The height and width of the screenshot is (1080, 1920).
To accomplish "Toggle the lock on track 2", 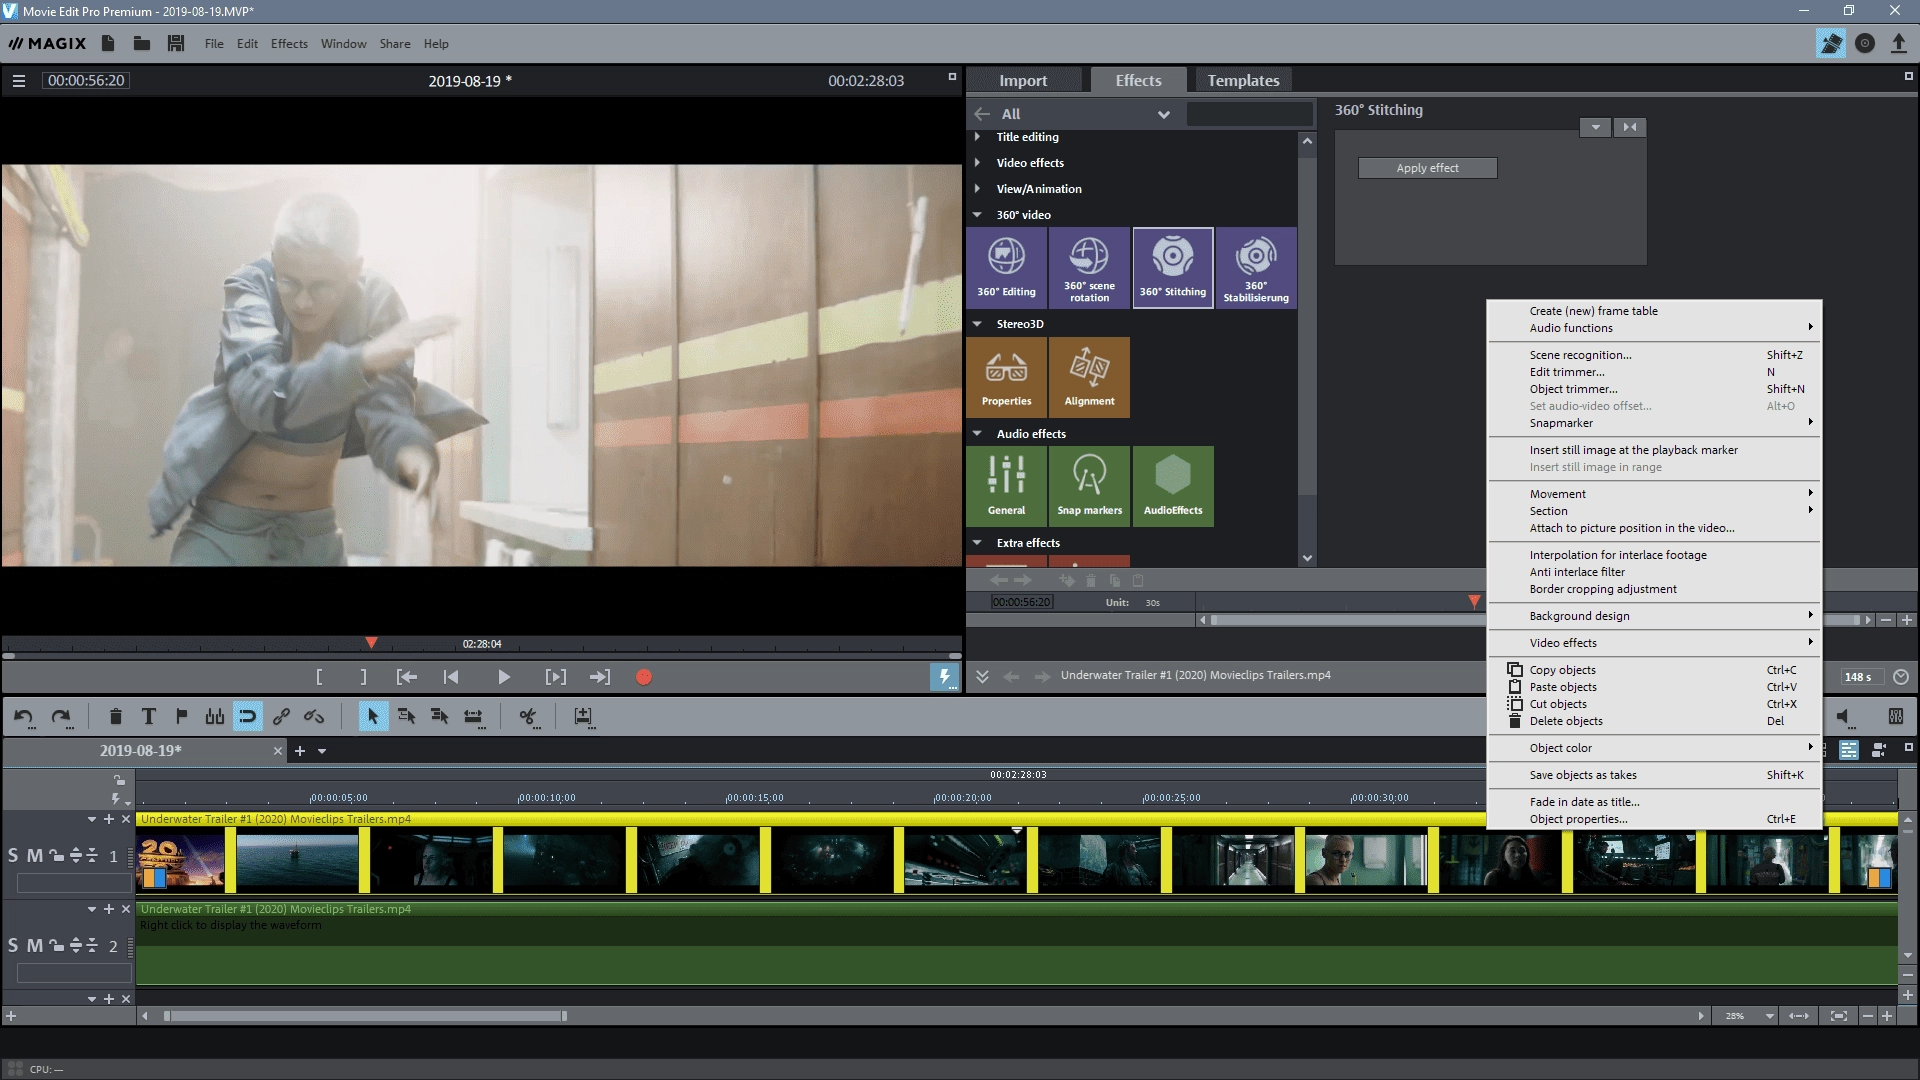I will [x=57, y=945].
